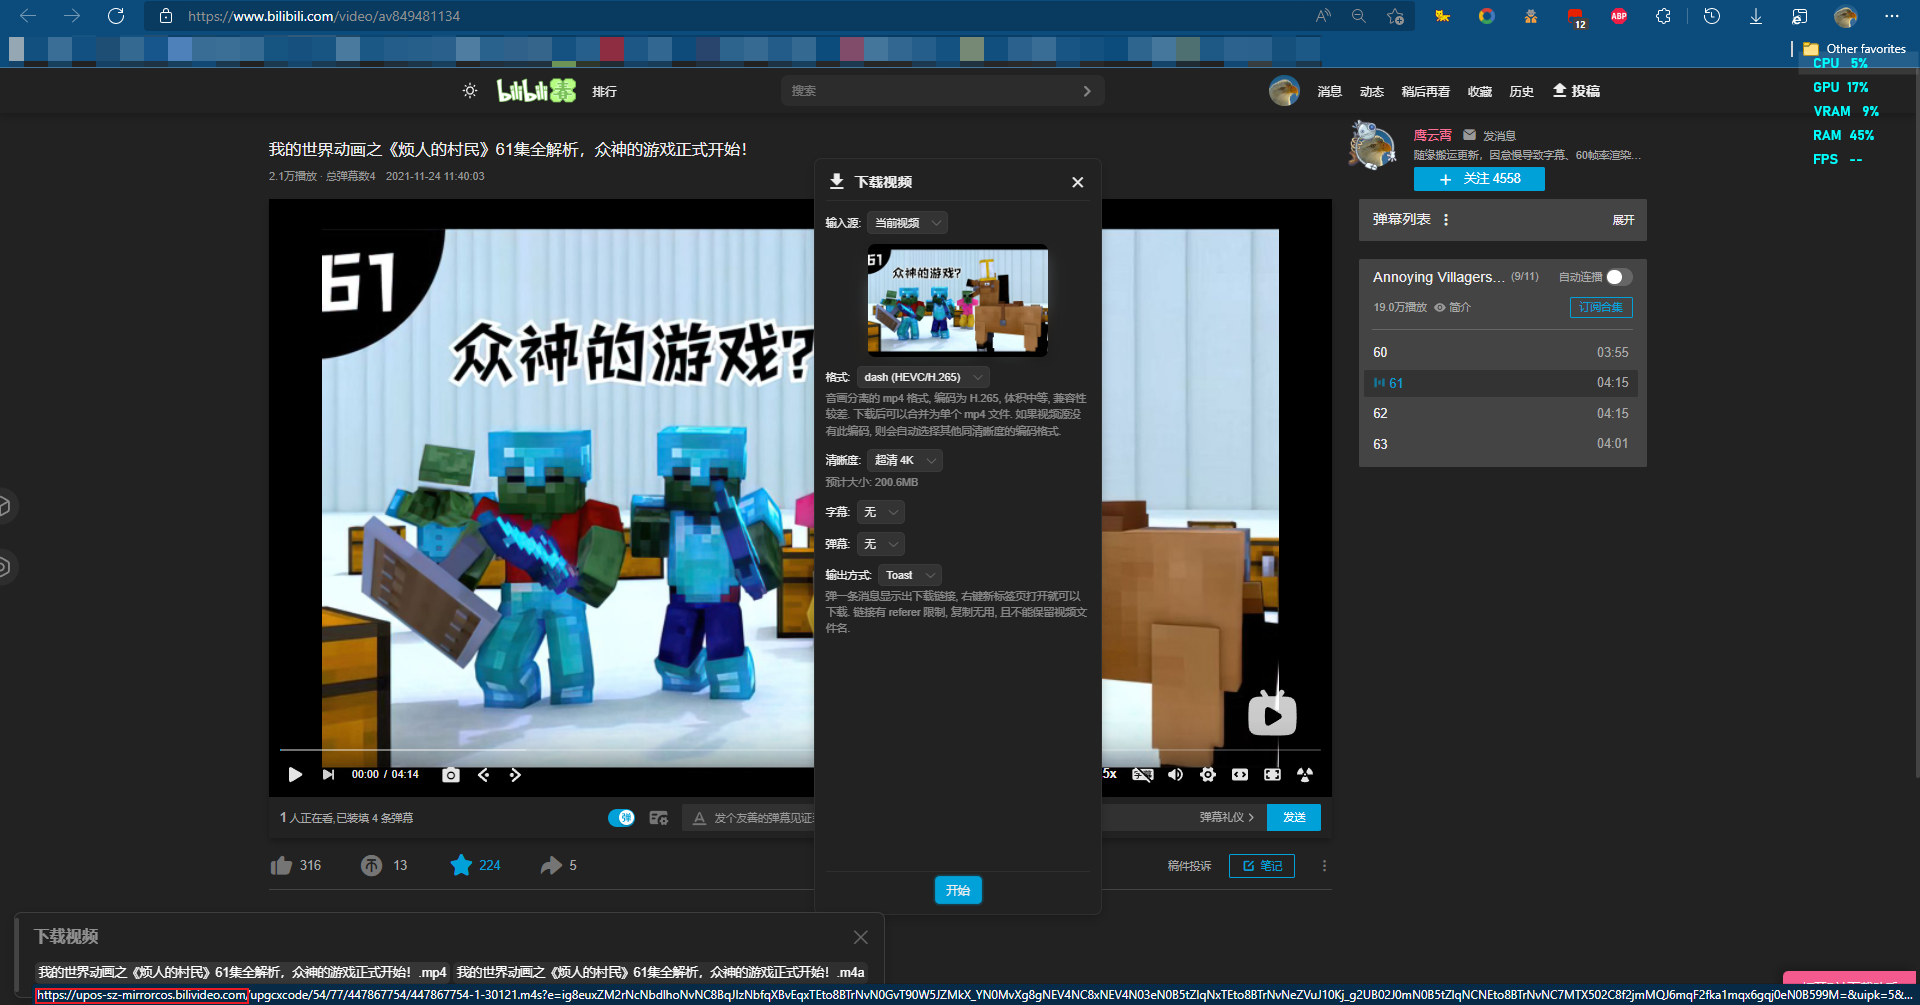The width and height of the screenshot is (1920, 1005).
Task: Submit search with the arrow icon
Action: [x=1087, y=91]
